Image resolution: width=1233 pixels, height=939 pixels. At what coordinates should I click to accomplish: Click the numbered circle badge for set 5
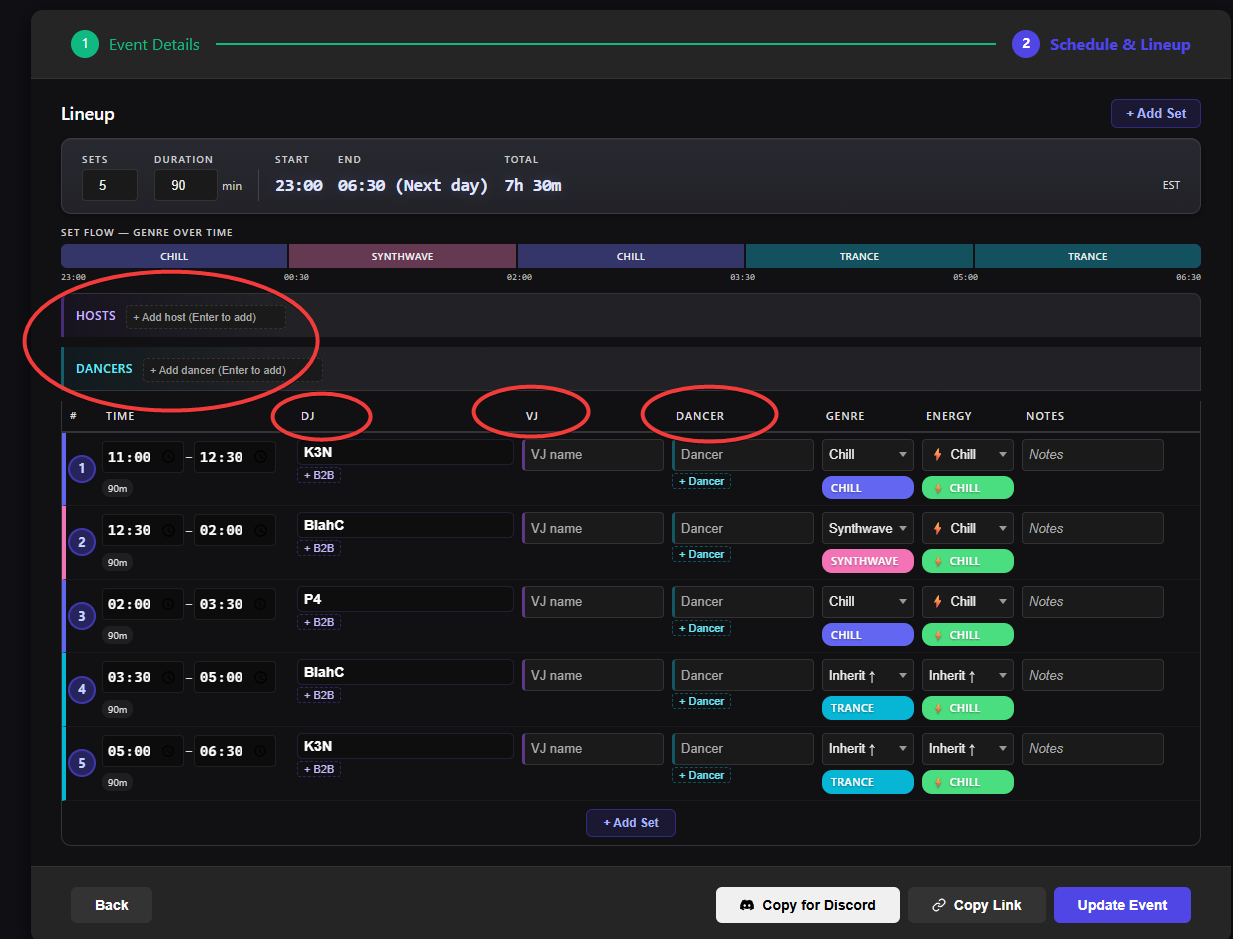(82, 763)
